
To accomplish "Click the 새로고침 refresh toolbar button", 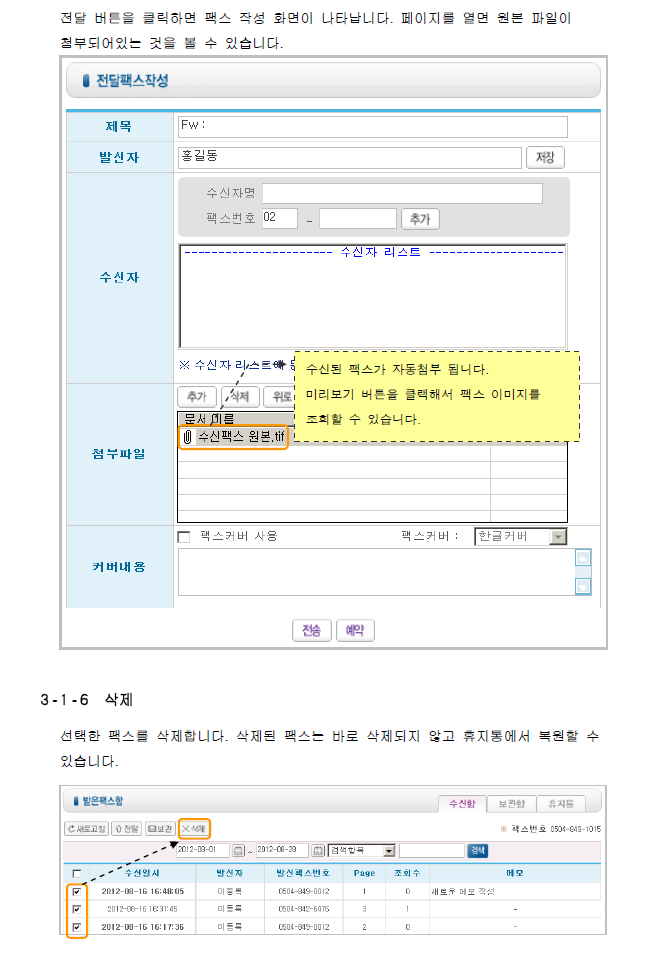I will (86, 828).
